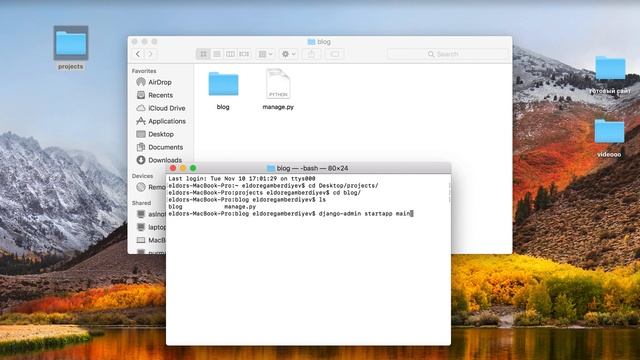
Task: Click the django-admin startapp main command line
Action: pyautogui.click(x=291, y=213)
